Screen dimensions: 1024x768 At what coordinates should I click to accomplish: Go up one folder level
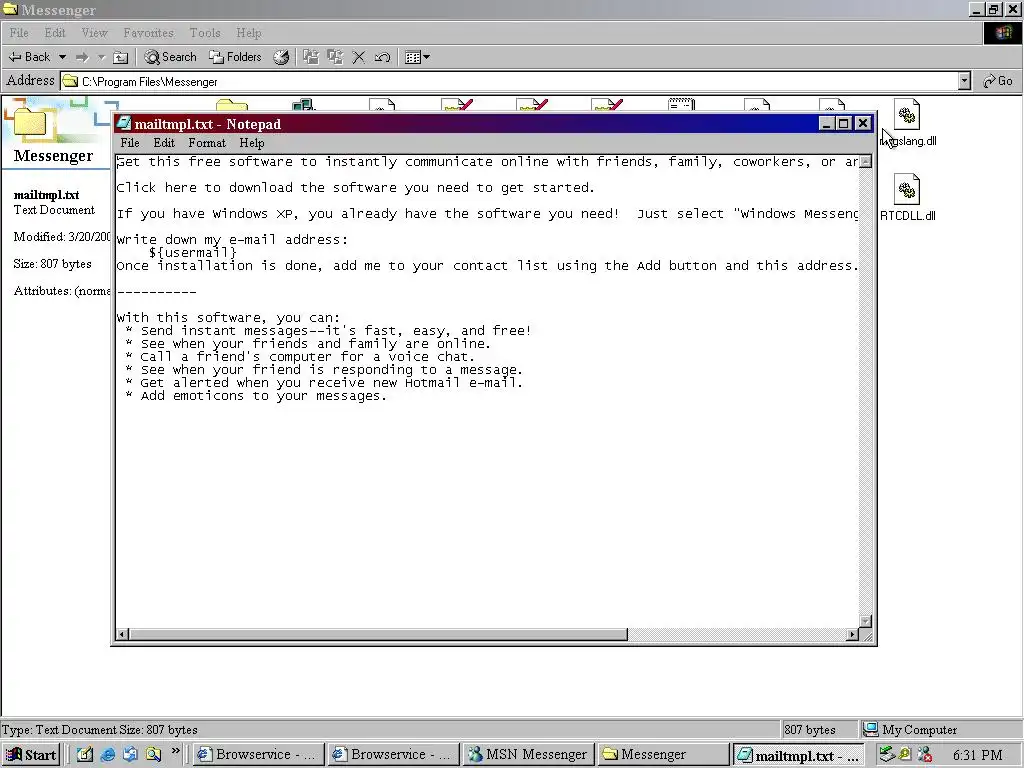pos(120,57)
